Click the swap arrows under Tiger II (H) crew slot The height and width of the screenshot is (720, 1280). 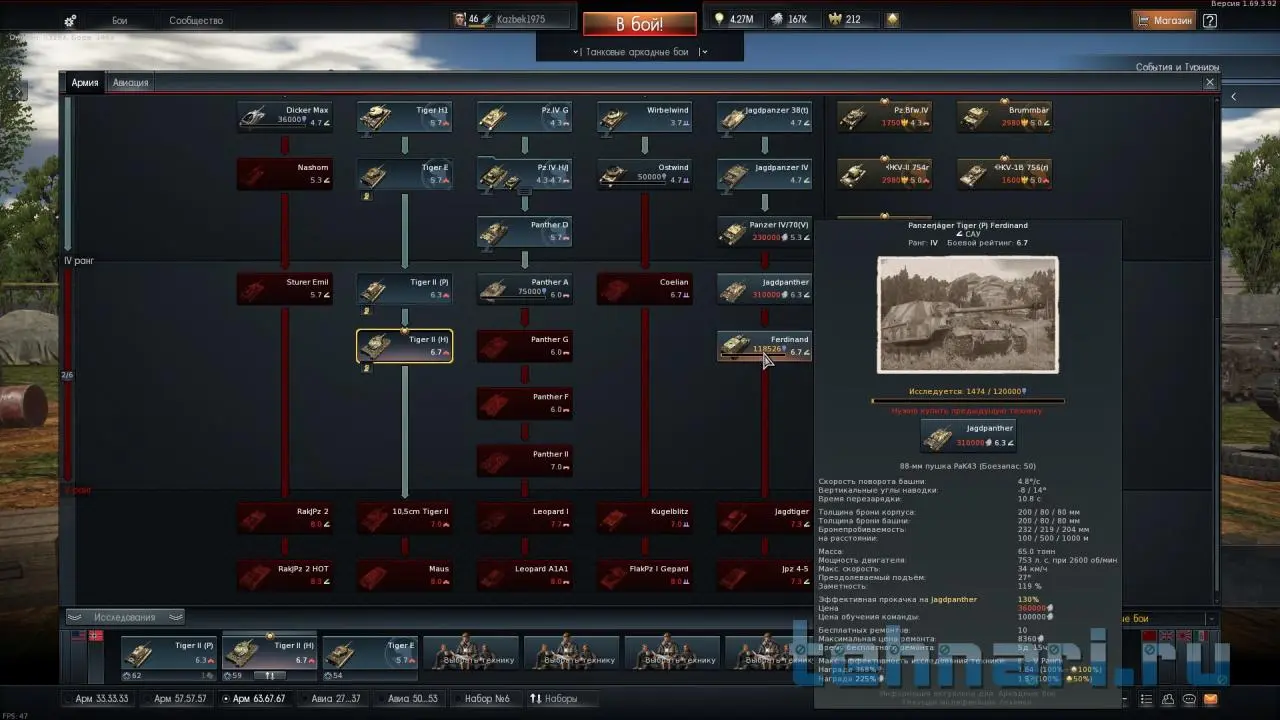coord(270,675)
